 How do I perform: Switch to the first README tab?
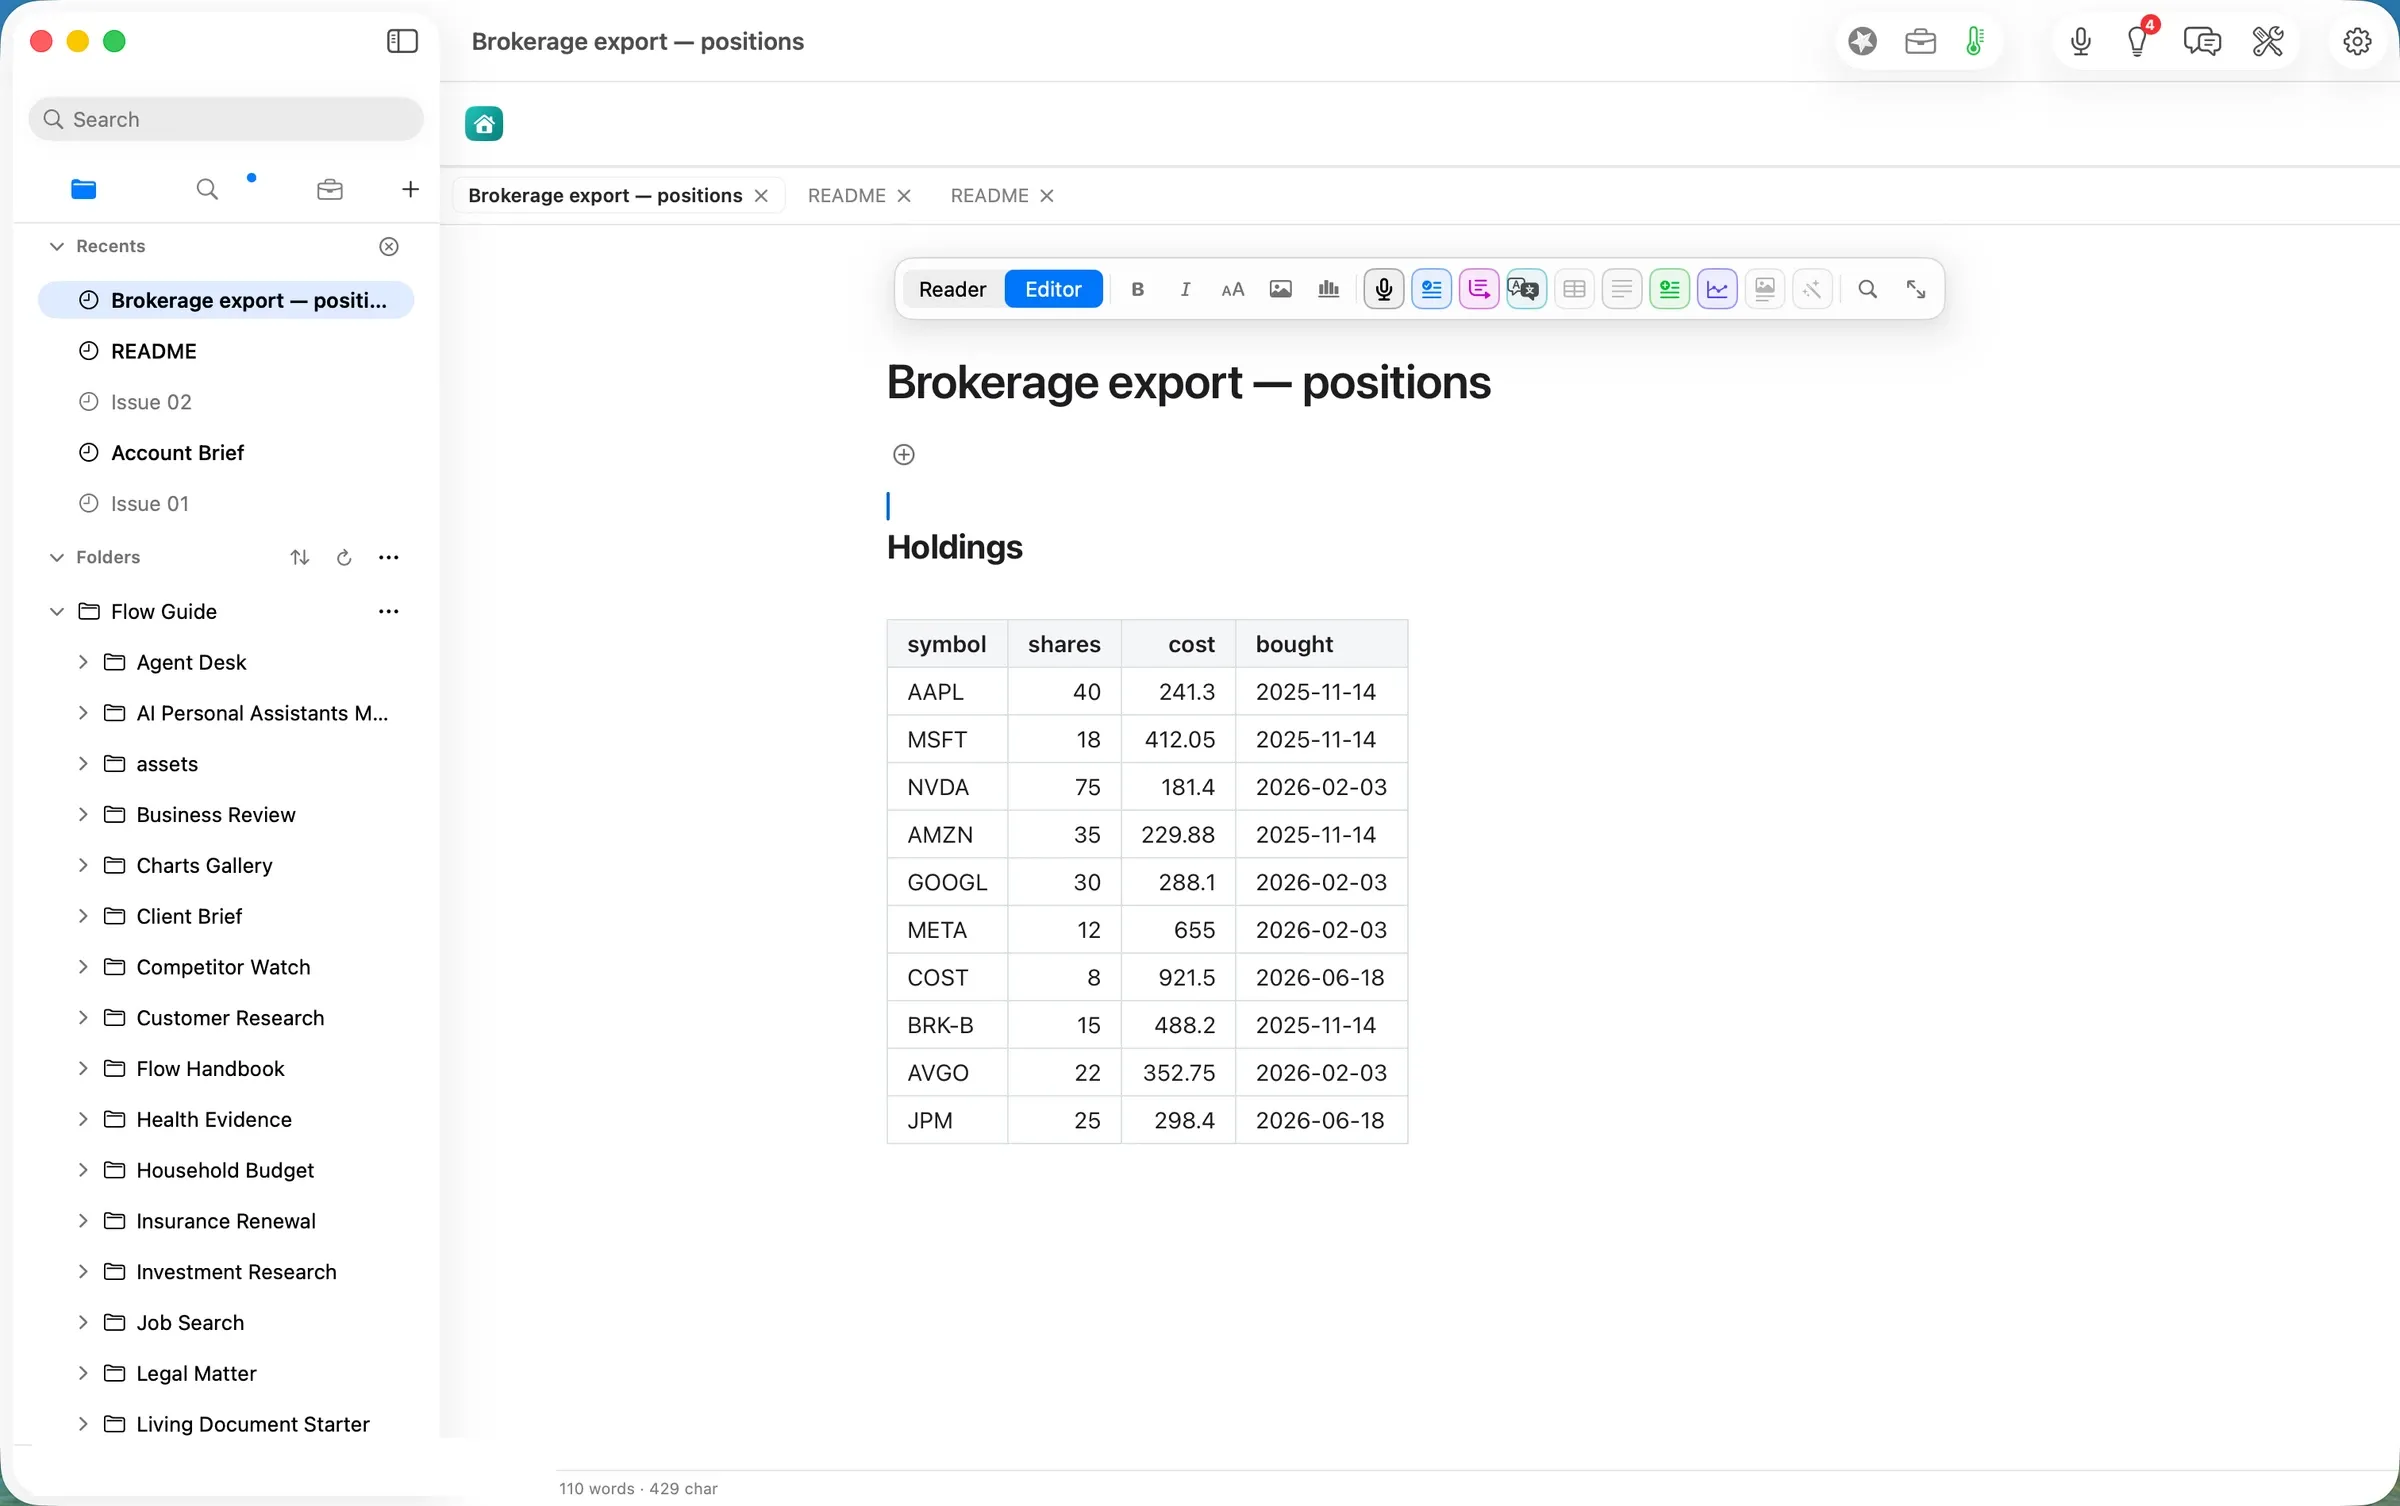pyautogui.click(x=846, y=195)
